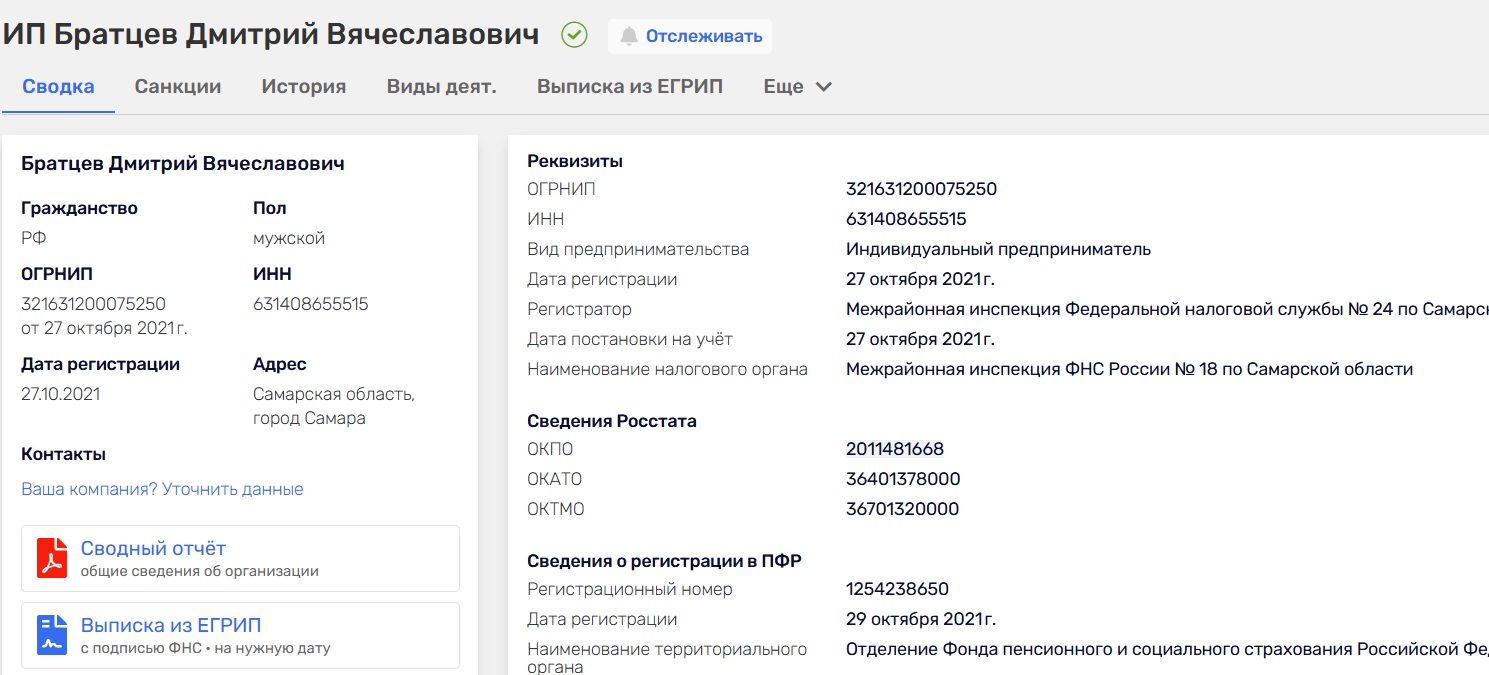Open the Сводный отчёт link
Image resolution: width=1489 pixels, height=675 pixels.
153,548
